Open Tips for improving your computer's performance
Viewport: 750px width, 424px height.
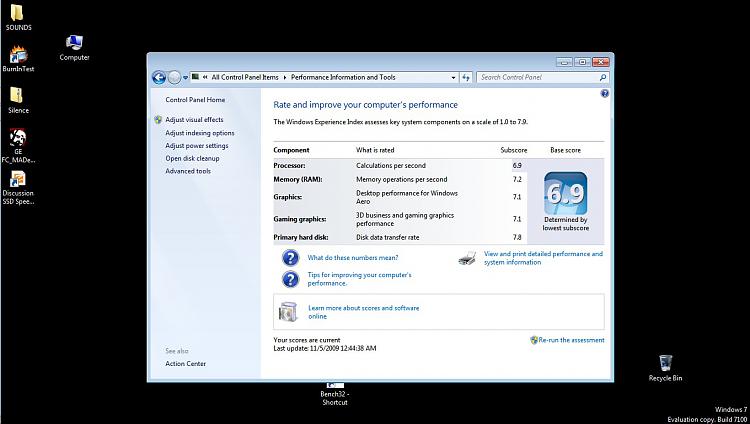click(x=359, y=279)
